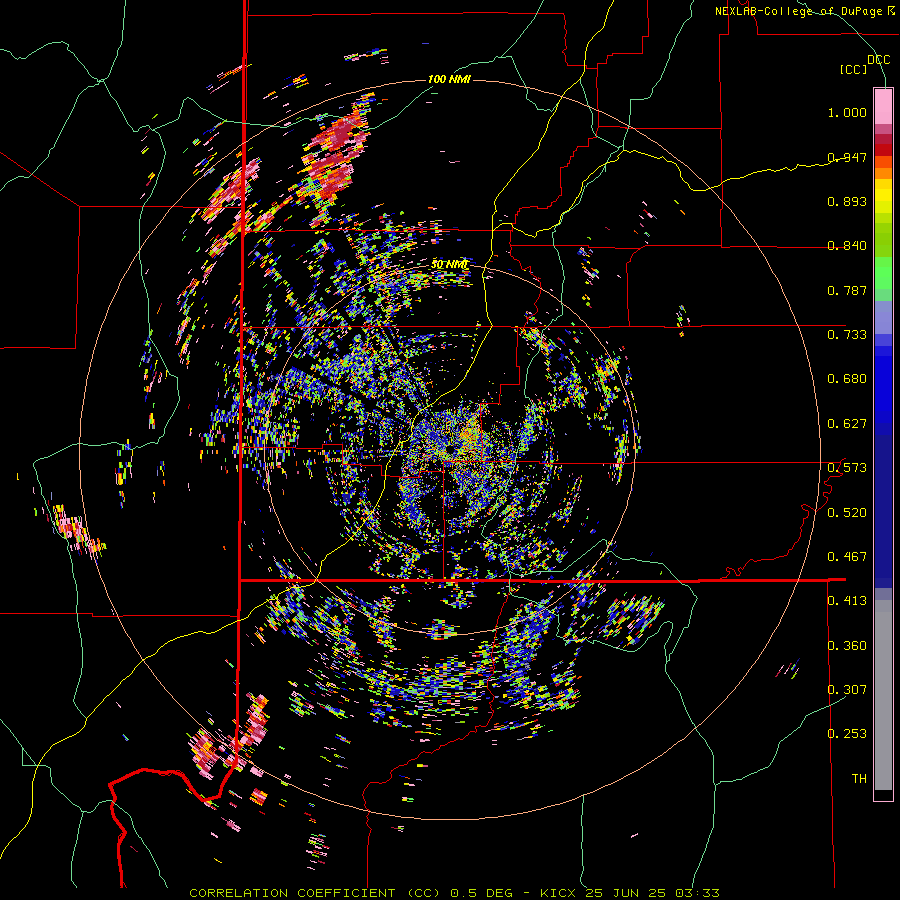Image resolution: width=900 pixels, height=900 pixels.
Task: Select the 0.467 scale value
Action: pyautogui.click(x=847, y=557)
